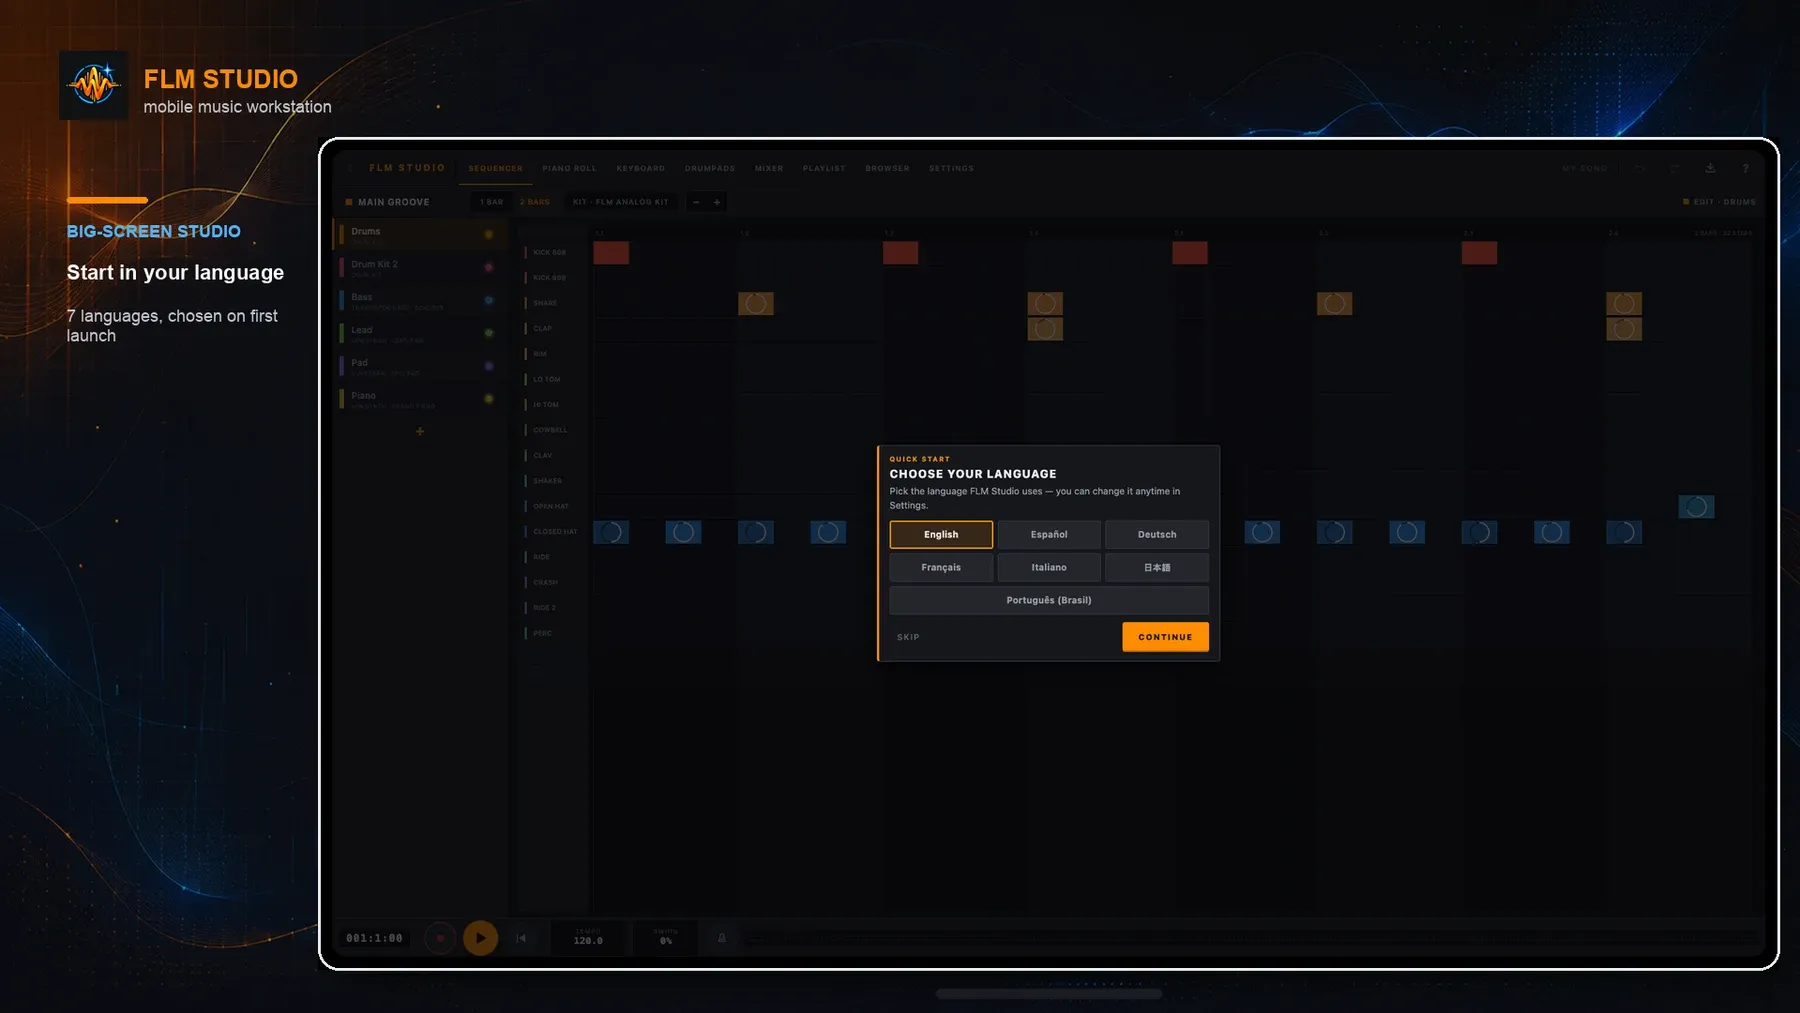Open the Settings tab
Screen dimensions: 1800x1013
[951, 168]
